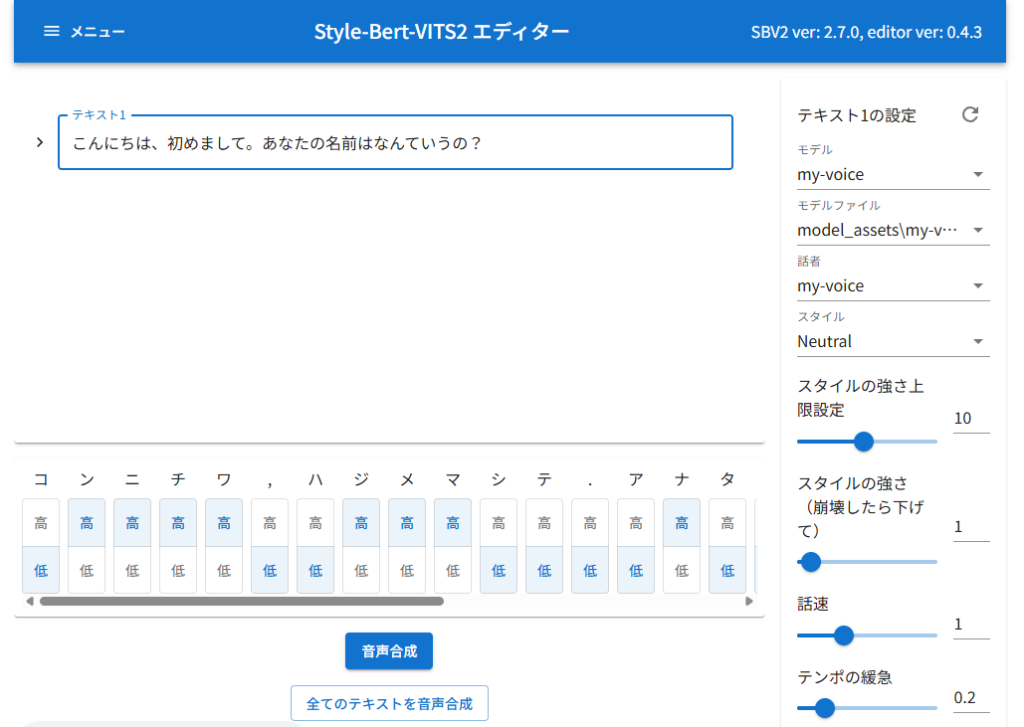Viewport: 1024px width, 727px height.
Task: Set マ accent to 低
Action: [x=453, y=570]
